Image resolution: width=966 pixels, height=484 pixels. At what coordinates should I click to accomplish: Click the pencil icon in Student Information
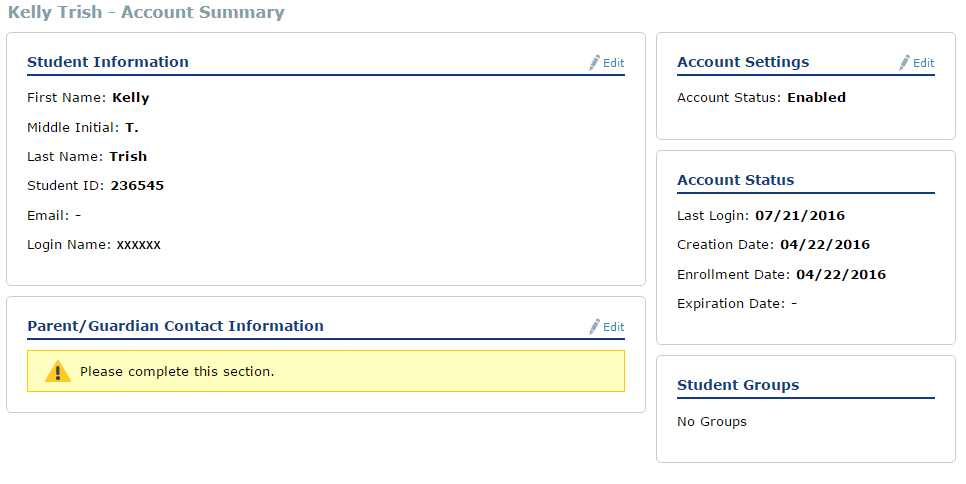(595, 62)
